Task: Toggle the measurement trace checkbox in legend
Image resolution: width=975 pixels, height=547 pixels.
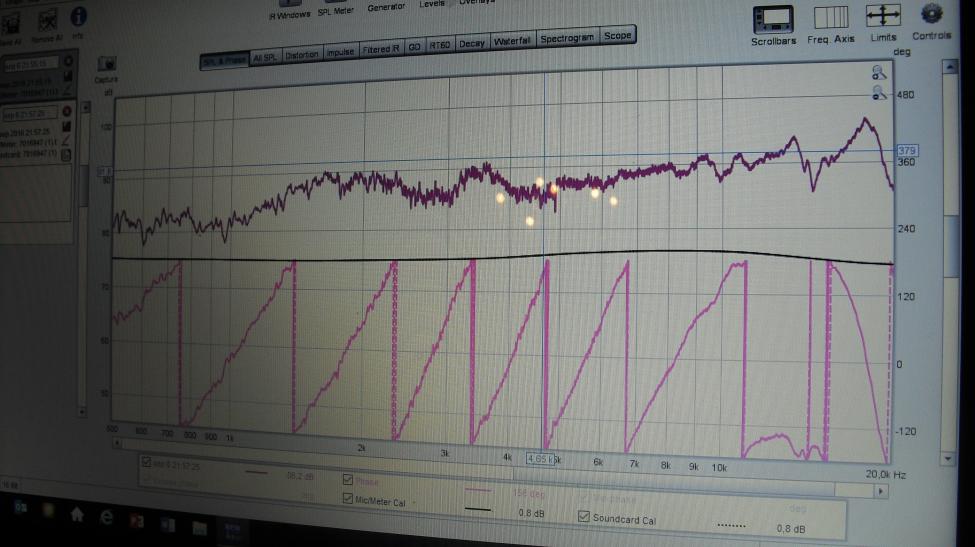Action: pos(146,461)
